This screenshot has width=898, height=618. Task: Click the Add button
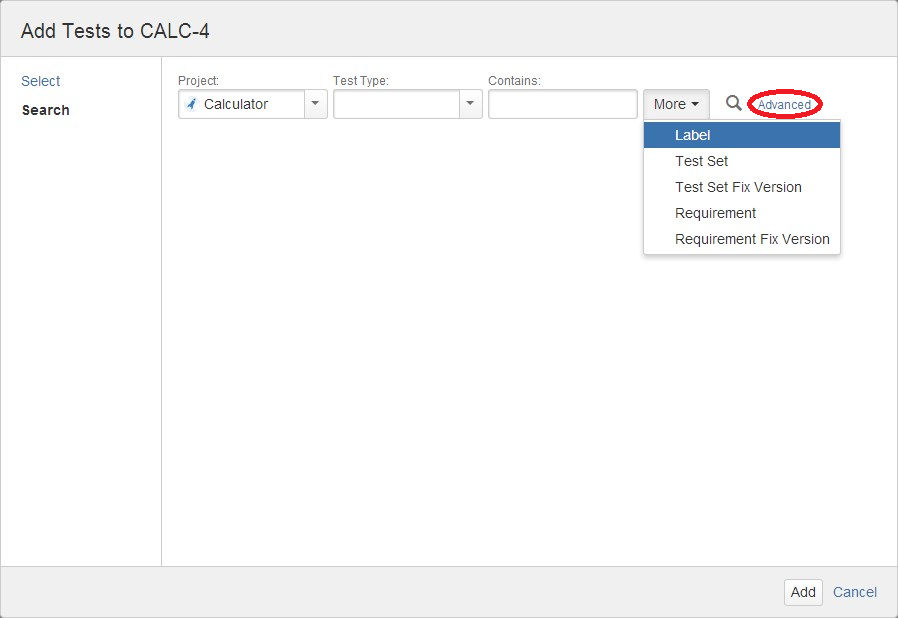[803, 592]
